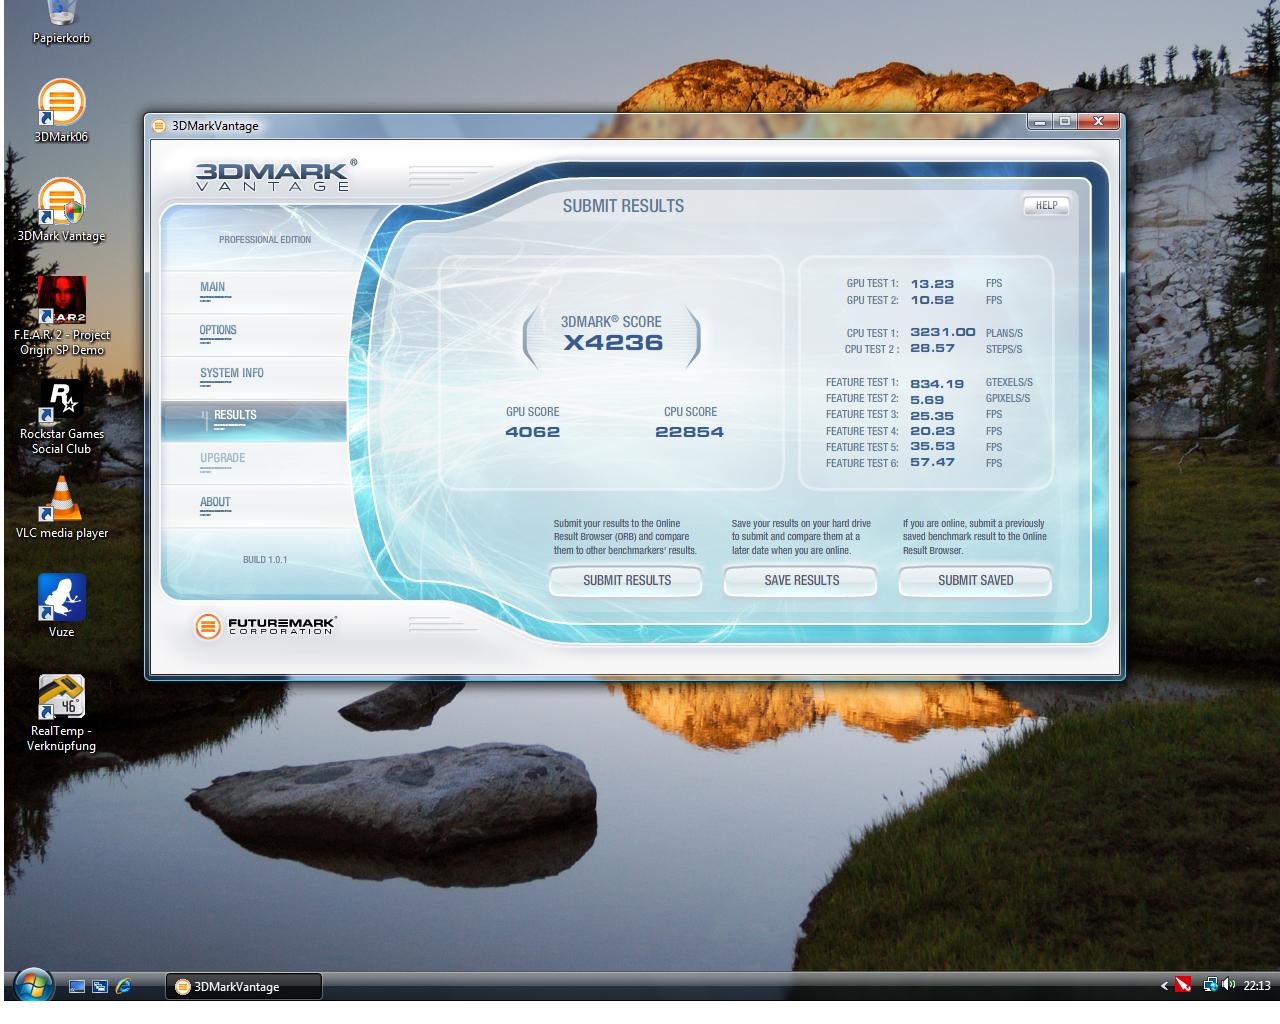The height and width of the screenshot is (1024, 1280).
Task: Click the SUBMIT SAVED button
Action: [x=975, y=580]
